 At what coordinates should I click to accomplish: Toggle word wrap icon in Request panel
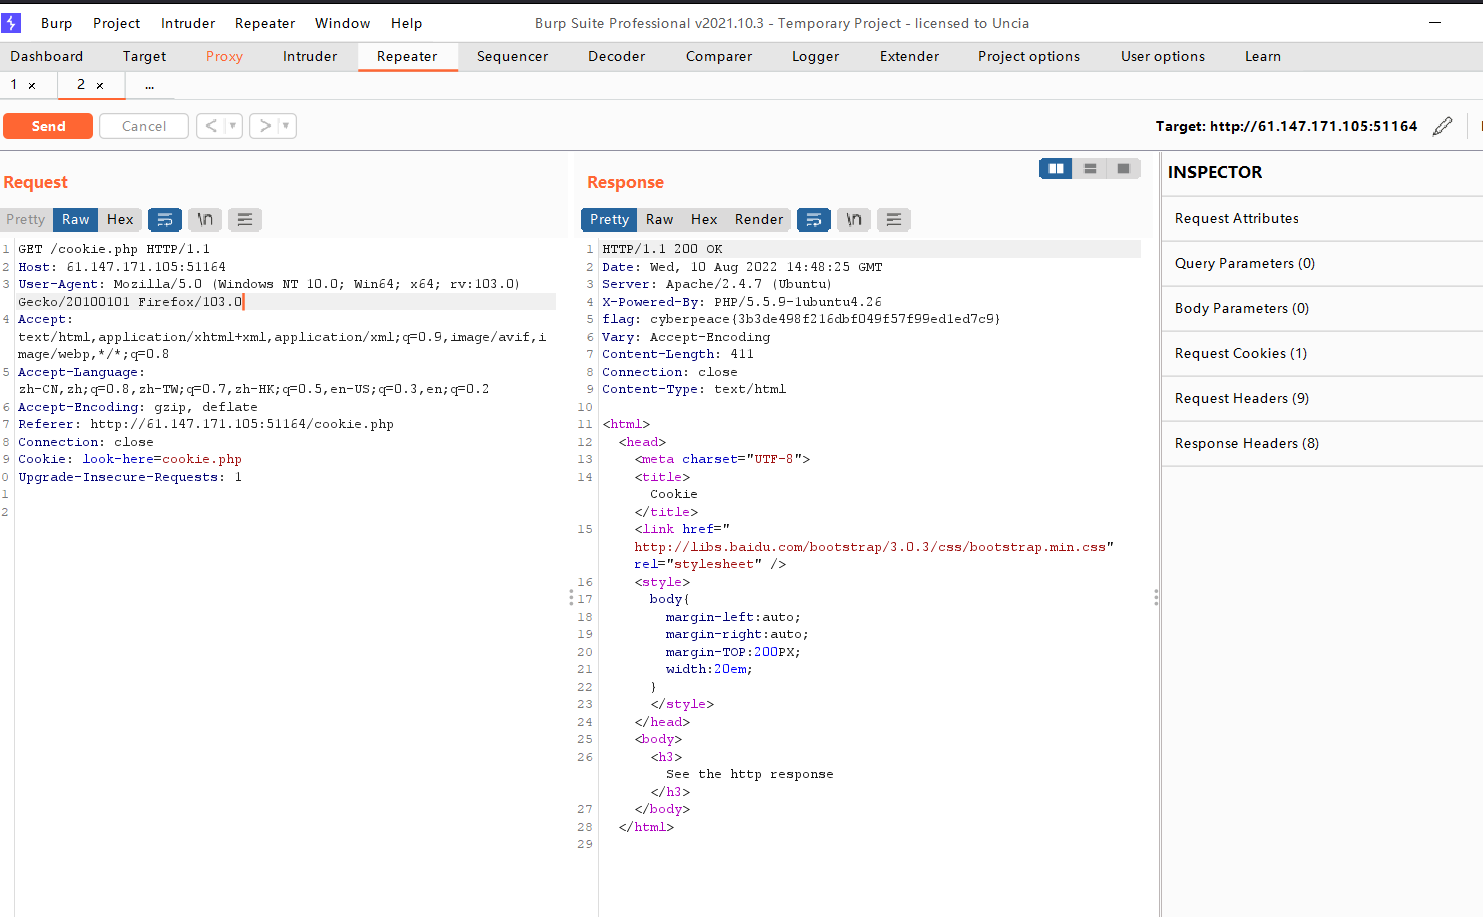pos(165,220)
